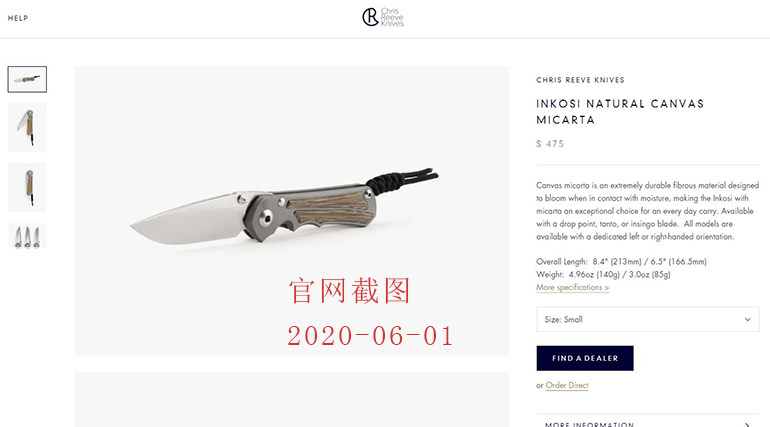
Task: Select the thumbnail showing three blade shapes
Action: point(27,236)
